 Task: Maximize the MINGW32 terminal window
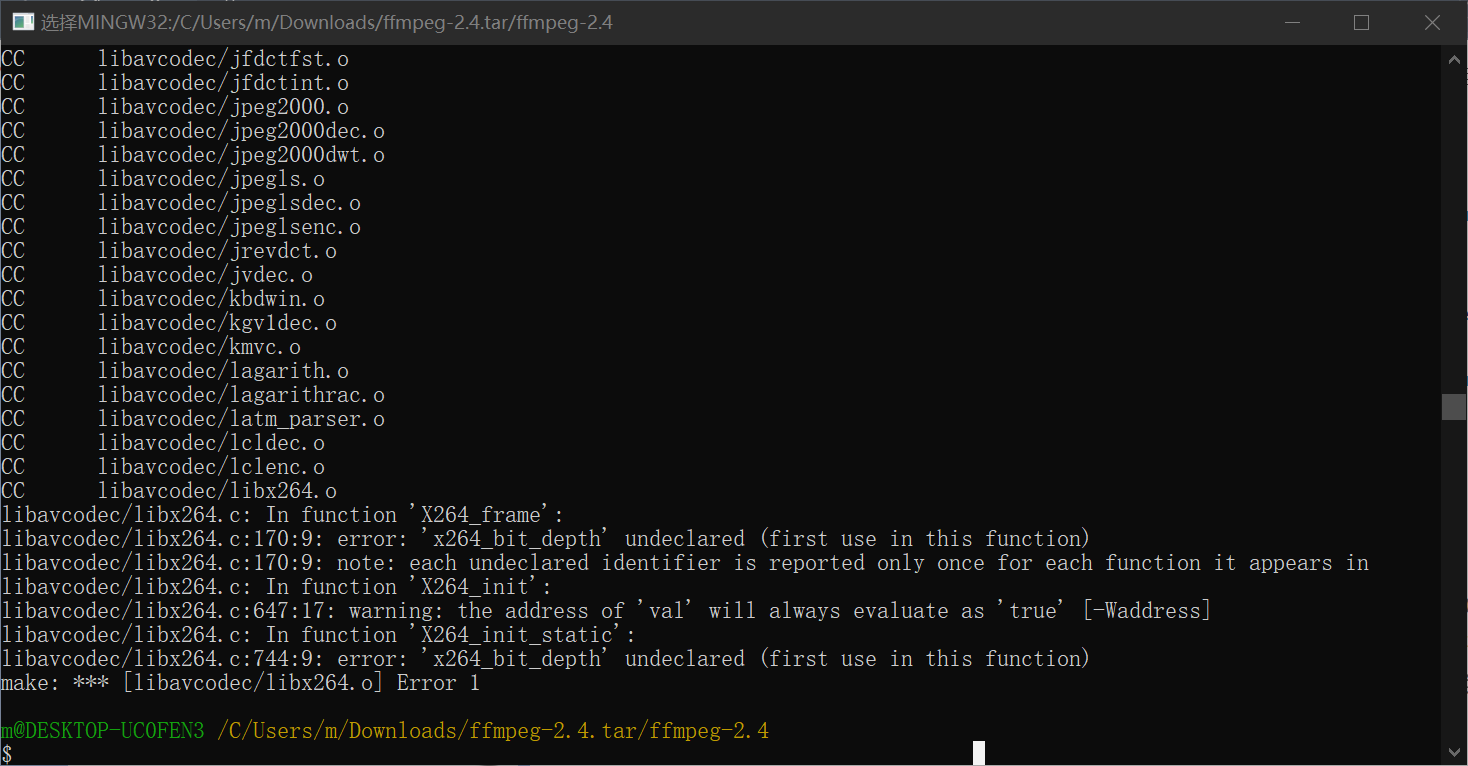[1361, 22]
